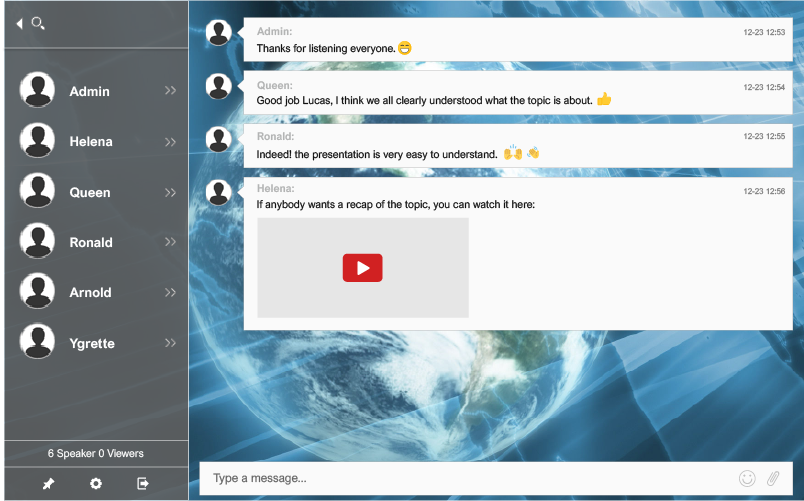Image resolution: width=804 pixels, height=501 pixels.
Task: Expand the chevrons next to Admin
Action: click(170, 91)
